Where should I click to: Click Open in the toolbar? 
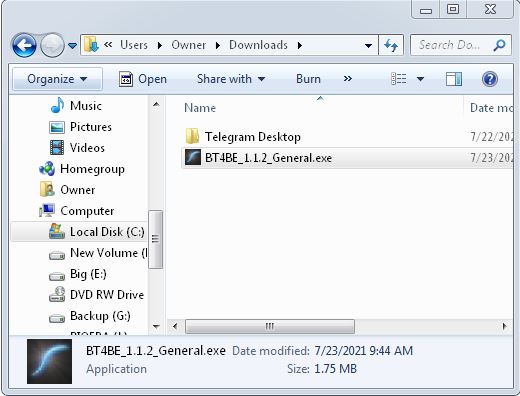pyautogui.click(x=143, y=79)
